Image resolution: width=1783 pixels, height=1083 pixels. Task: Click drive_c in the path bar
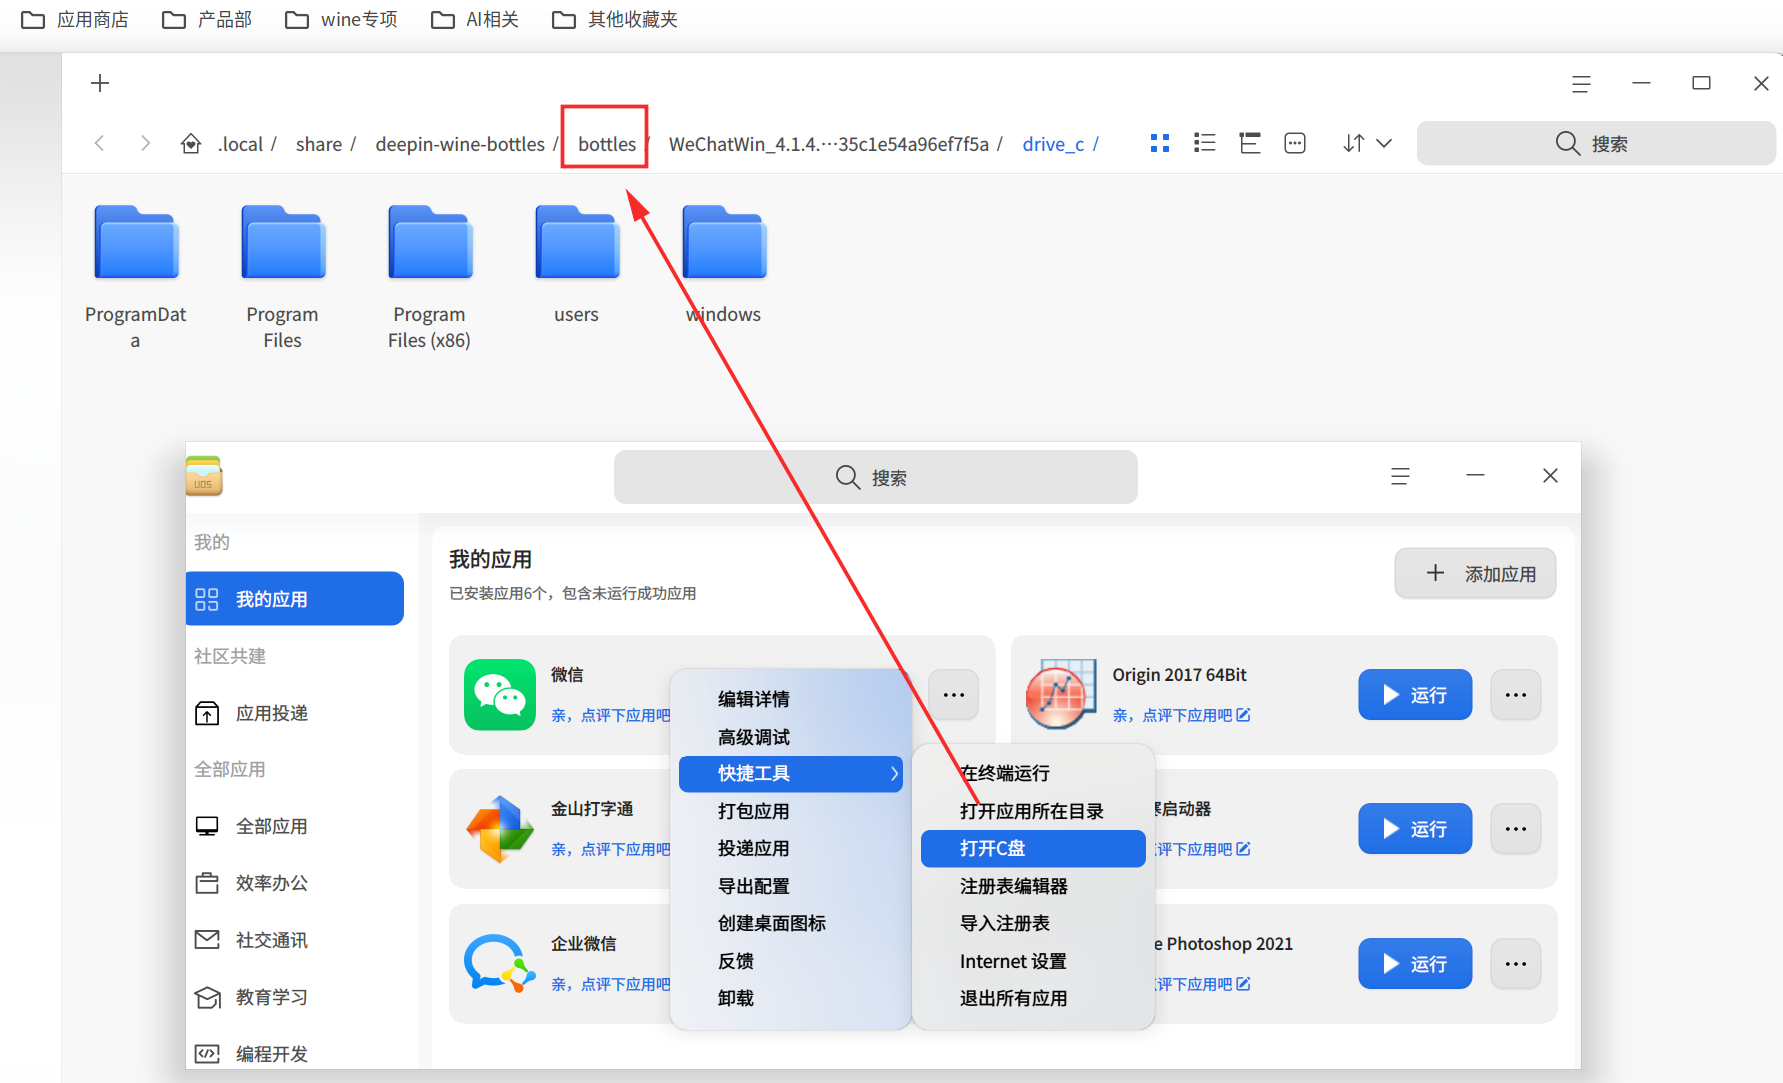click(1053, 144)
